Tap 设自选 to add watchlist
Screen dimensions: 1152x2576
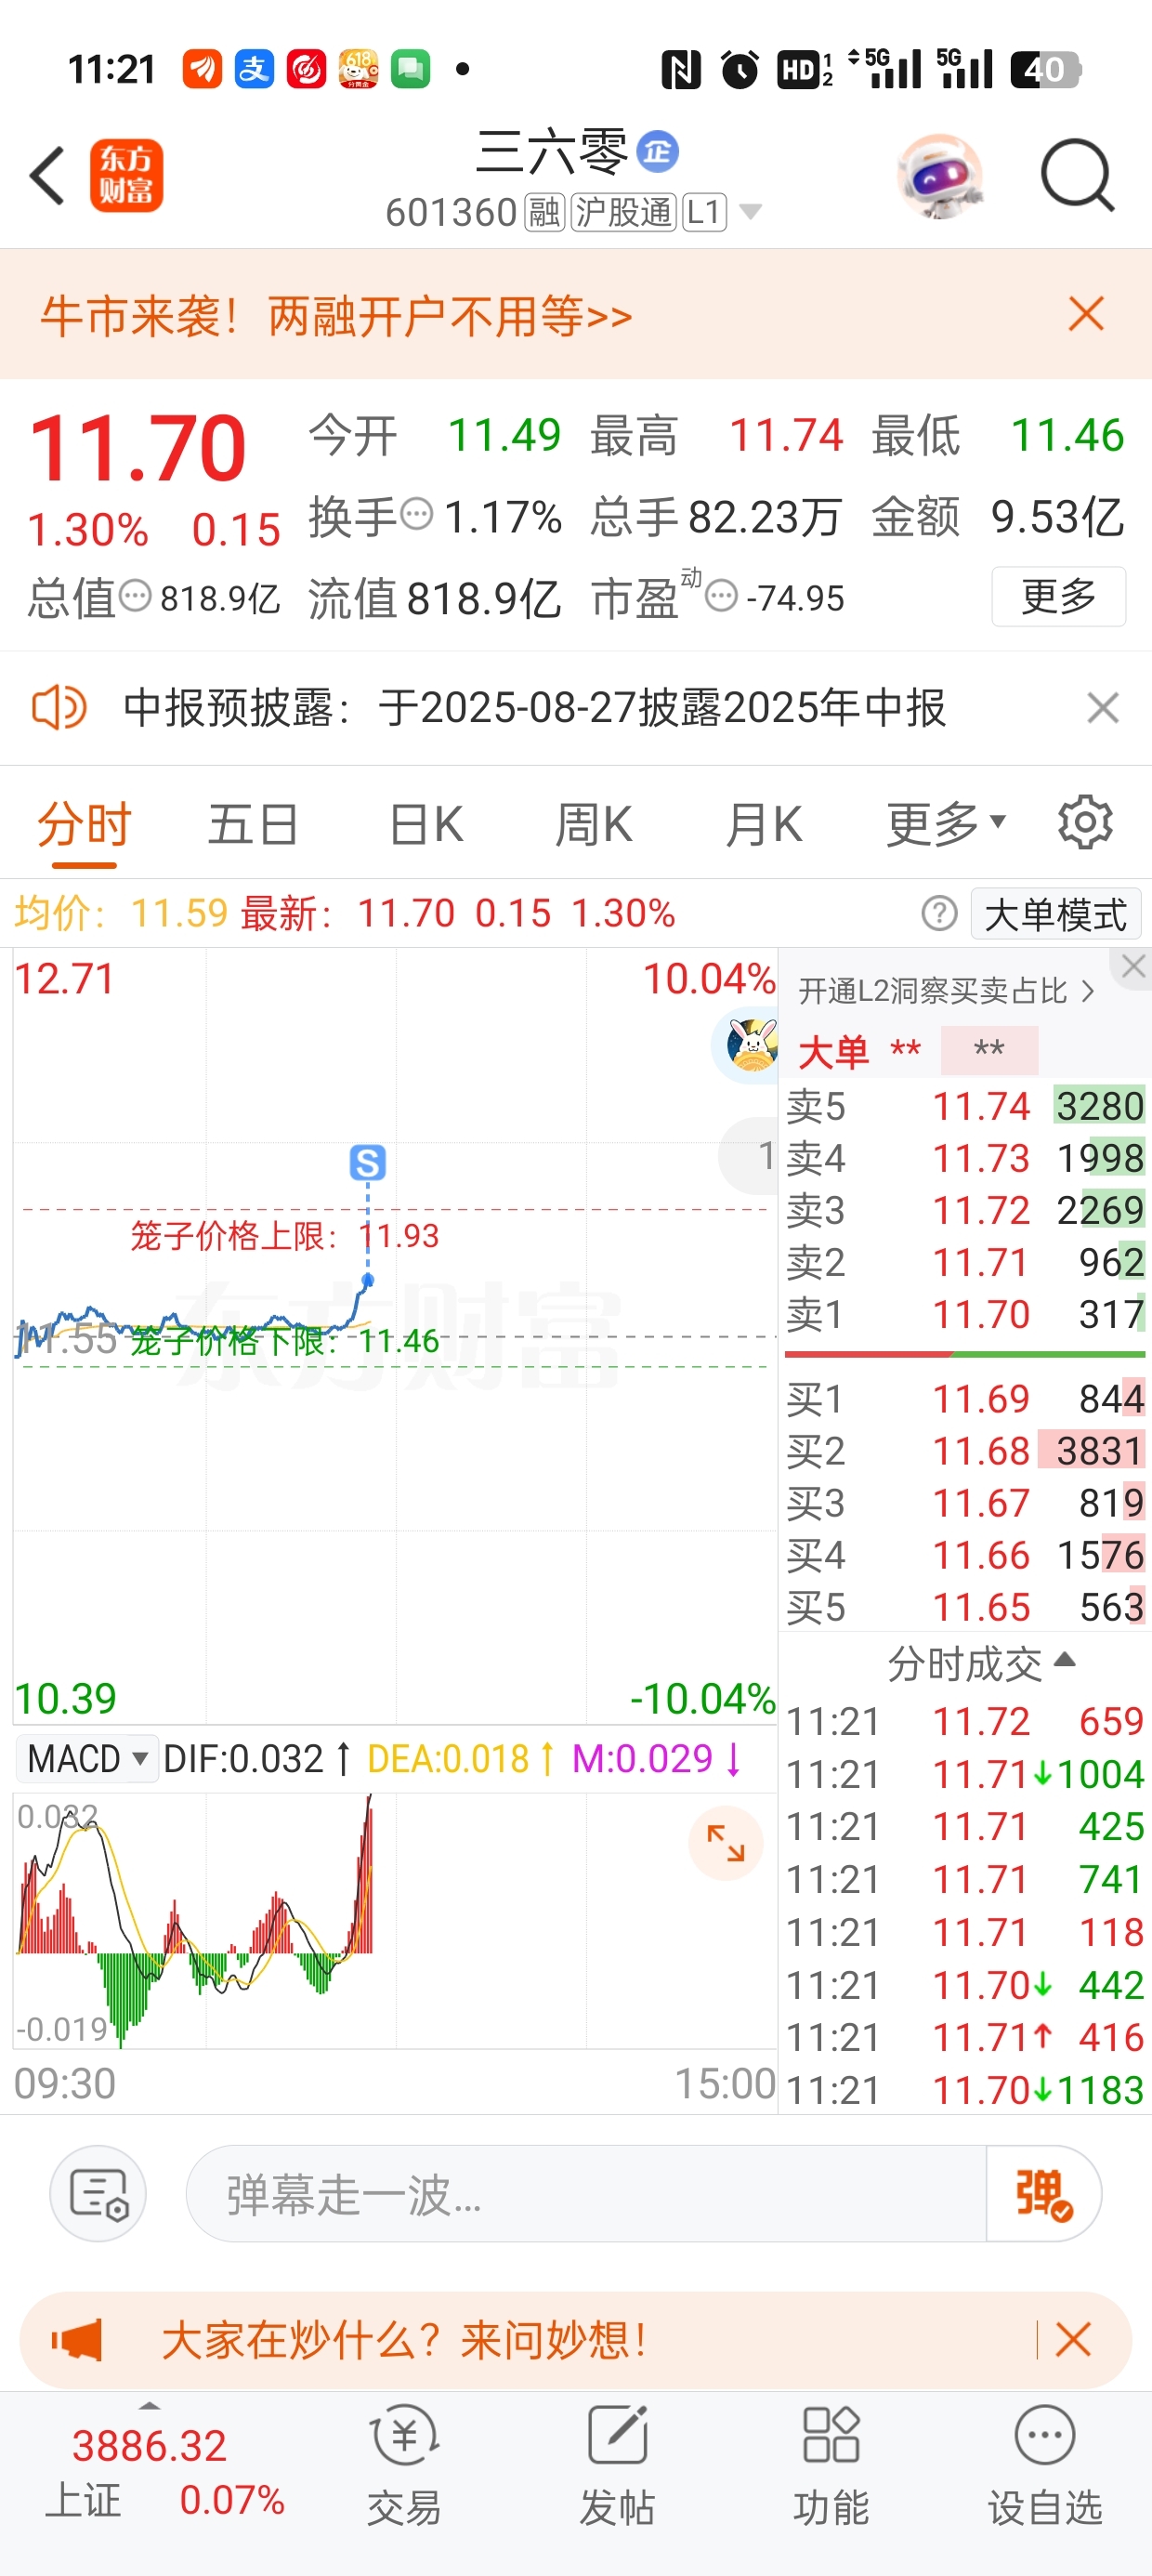pyautogui.click(x=1045, y=2467)
